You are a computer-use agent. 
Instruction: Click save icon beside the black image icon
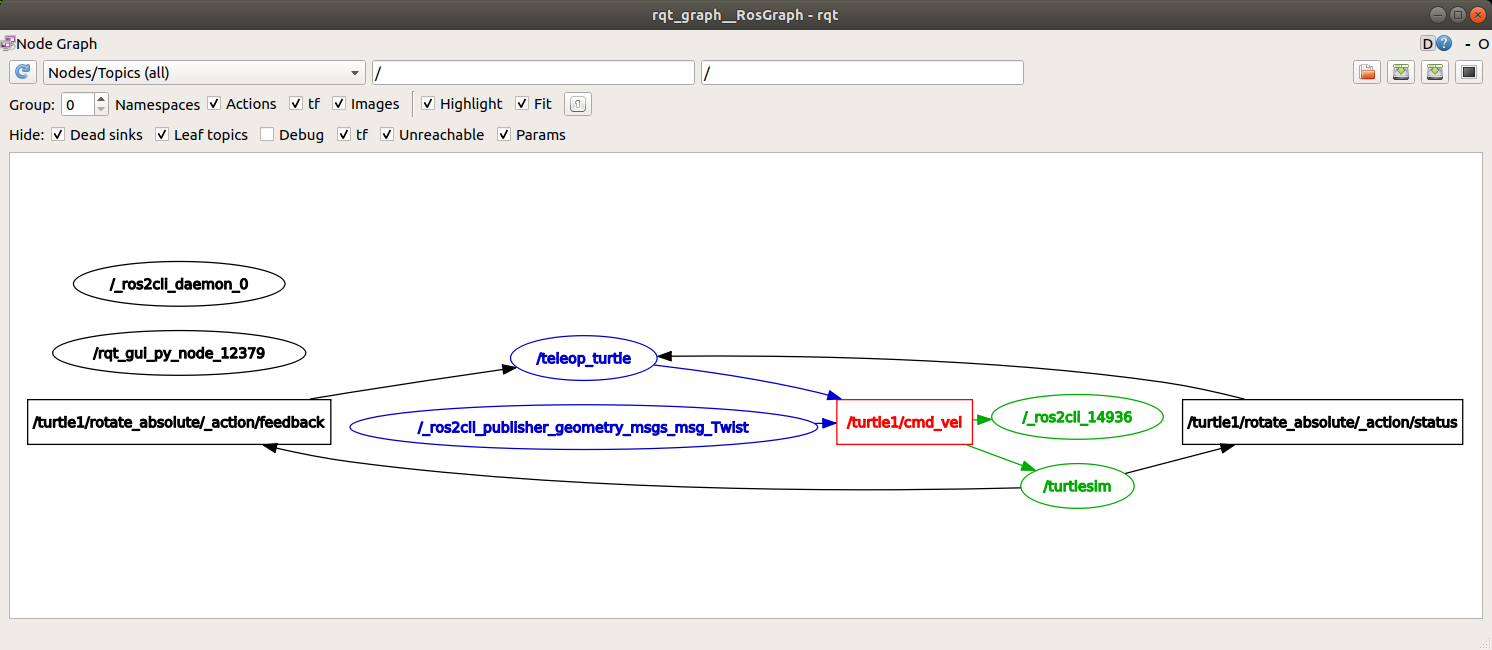(x=1435, y=72)
